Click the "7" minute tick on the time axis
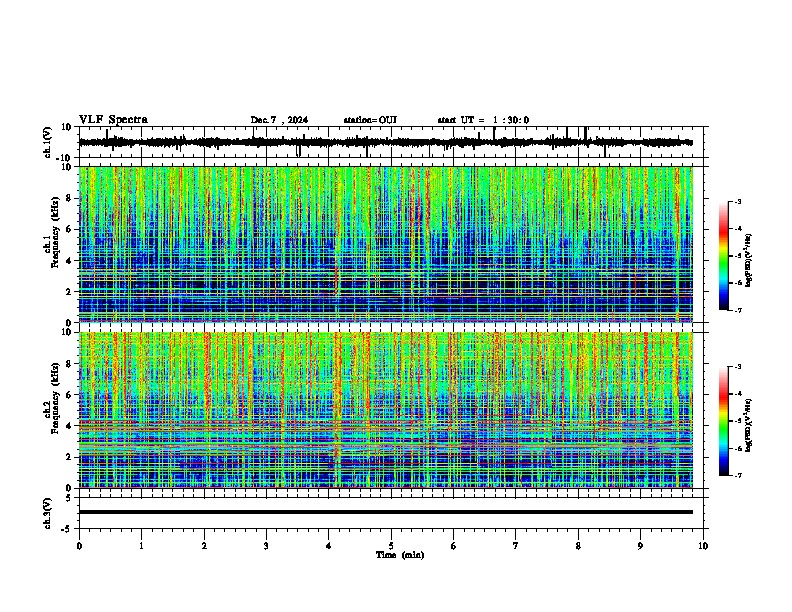 (x=516, y=546)
